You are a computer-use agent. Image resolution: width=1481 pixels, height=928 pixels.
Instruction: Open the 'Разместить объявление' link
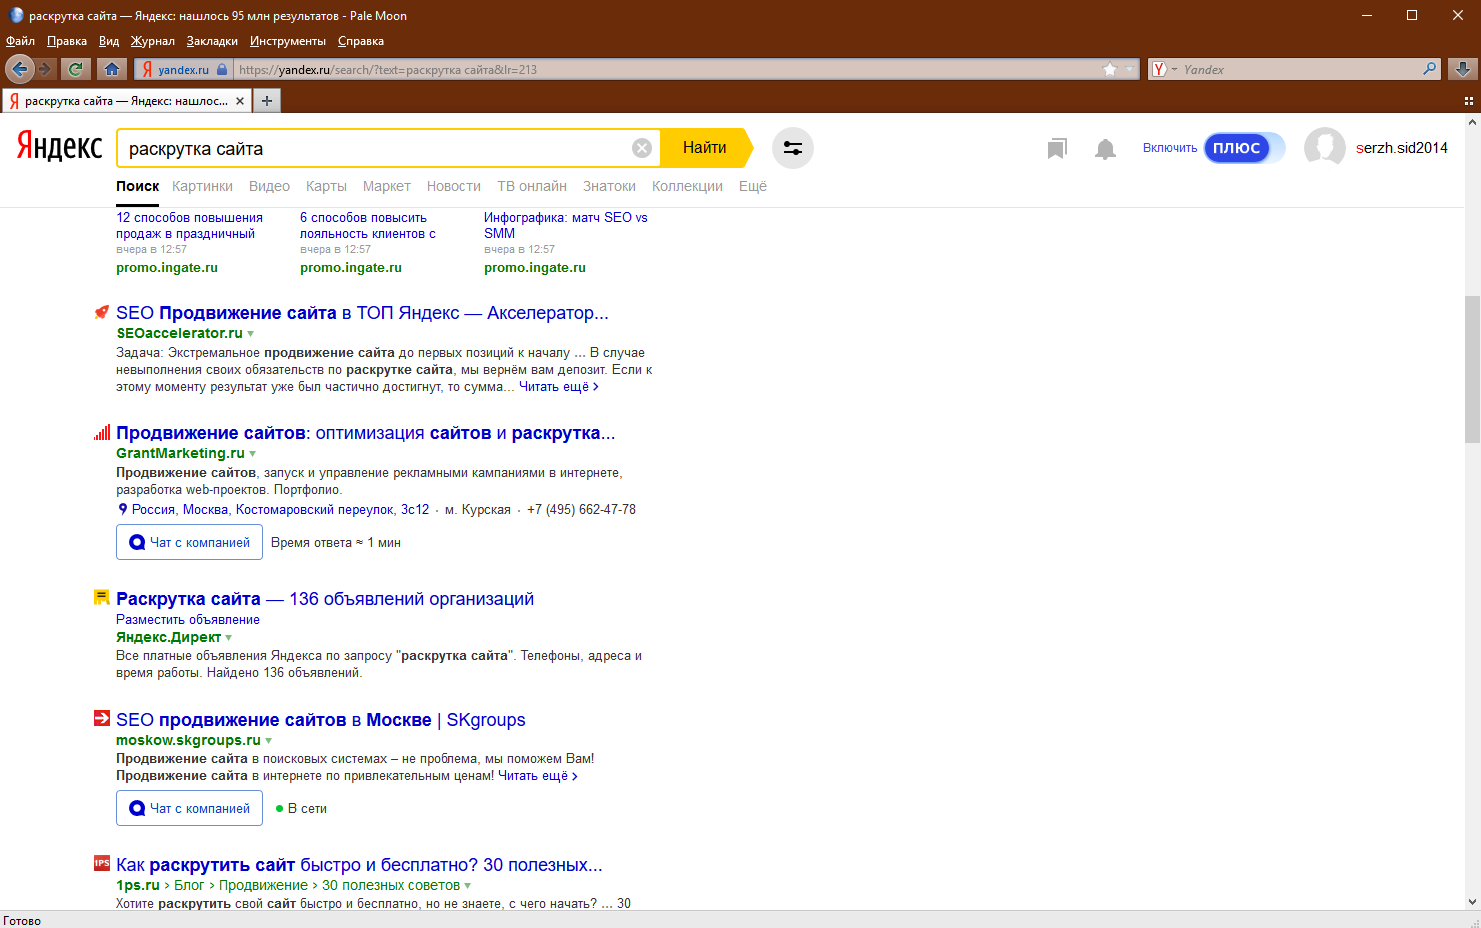[x=188, y=620]
